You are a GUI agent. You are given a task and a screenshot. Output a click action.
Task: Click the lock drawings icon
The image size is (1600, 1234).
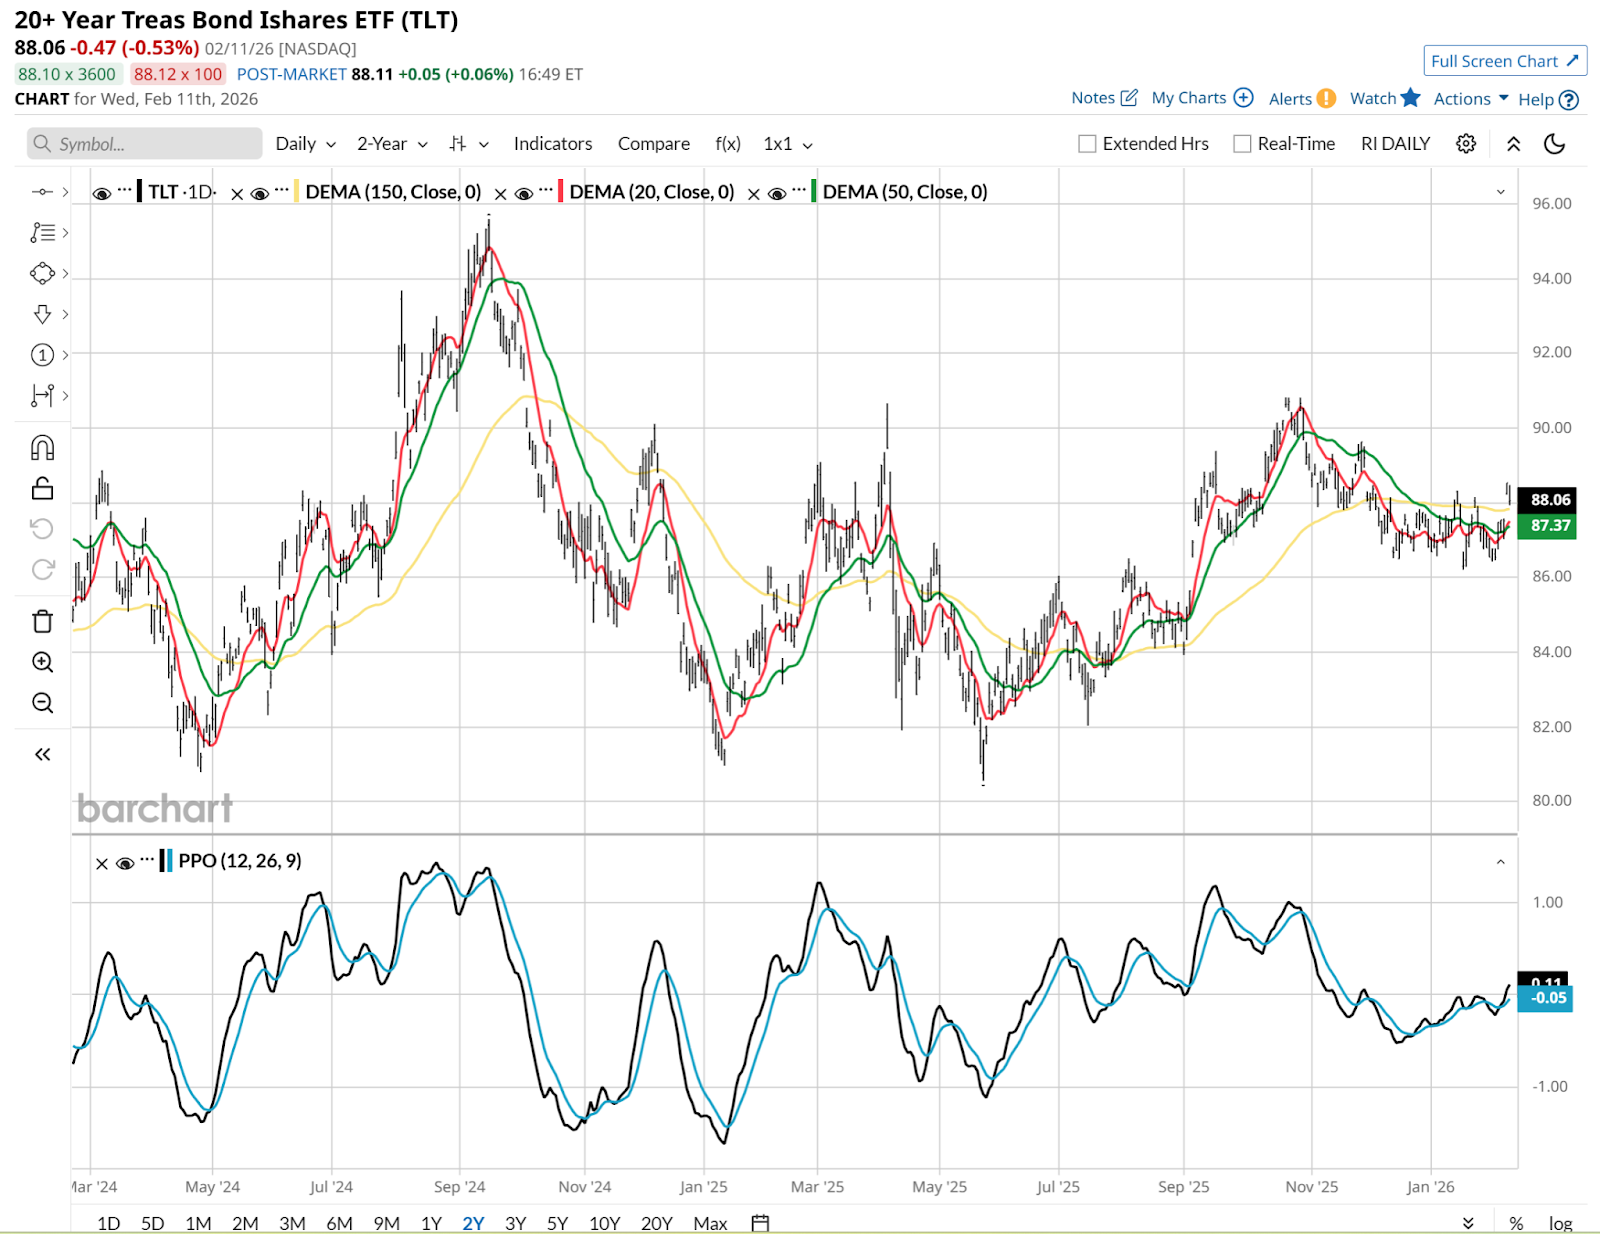point(42,488)
